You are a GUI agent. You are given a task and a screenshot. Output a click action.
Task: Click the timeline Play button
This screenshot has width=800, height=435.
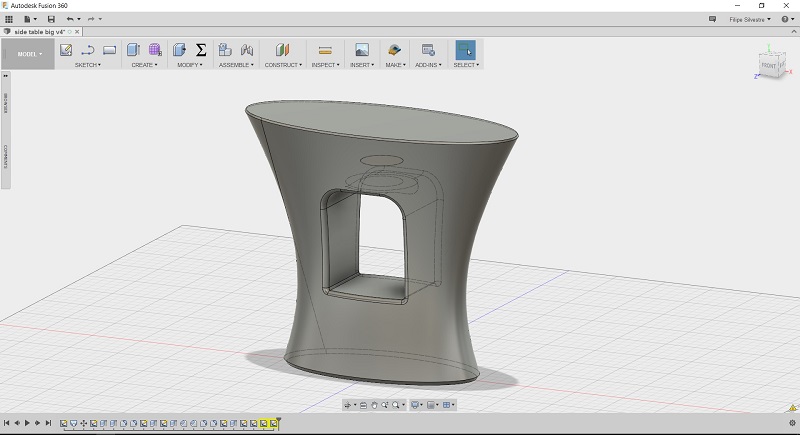[x=28, y=423]
